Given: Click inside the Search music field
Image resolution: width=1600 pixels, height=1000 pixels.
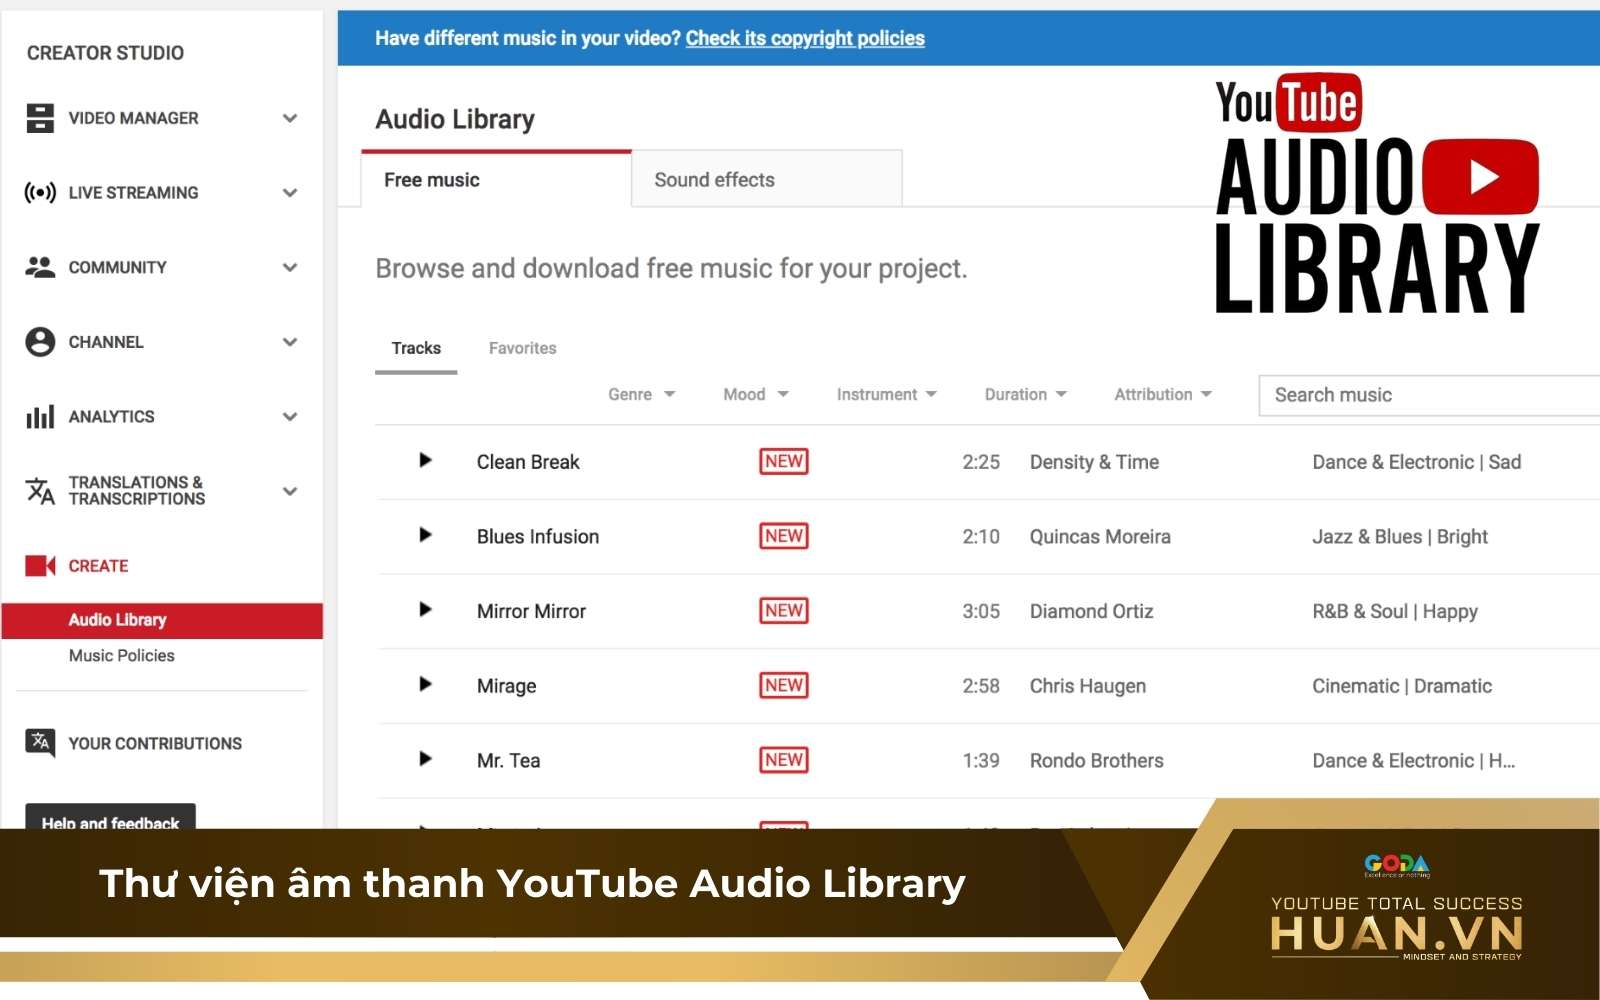Looking at the screenshot, I should 1430,395.
